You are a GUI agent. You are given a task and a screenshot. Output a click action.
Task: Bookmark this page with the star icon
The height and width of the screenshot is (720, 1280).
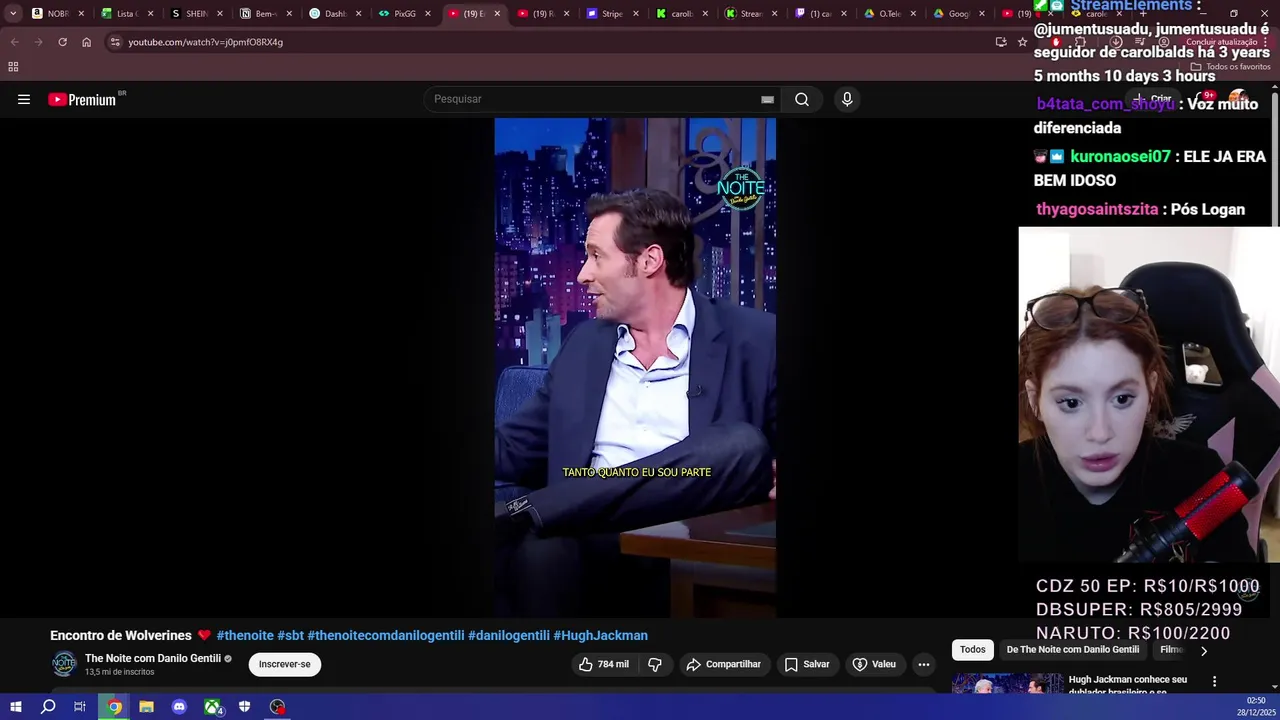point(1022,42)
